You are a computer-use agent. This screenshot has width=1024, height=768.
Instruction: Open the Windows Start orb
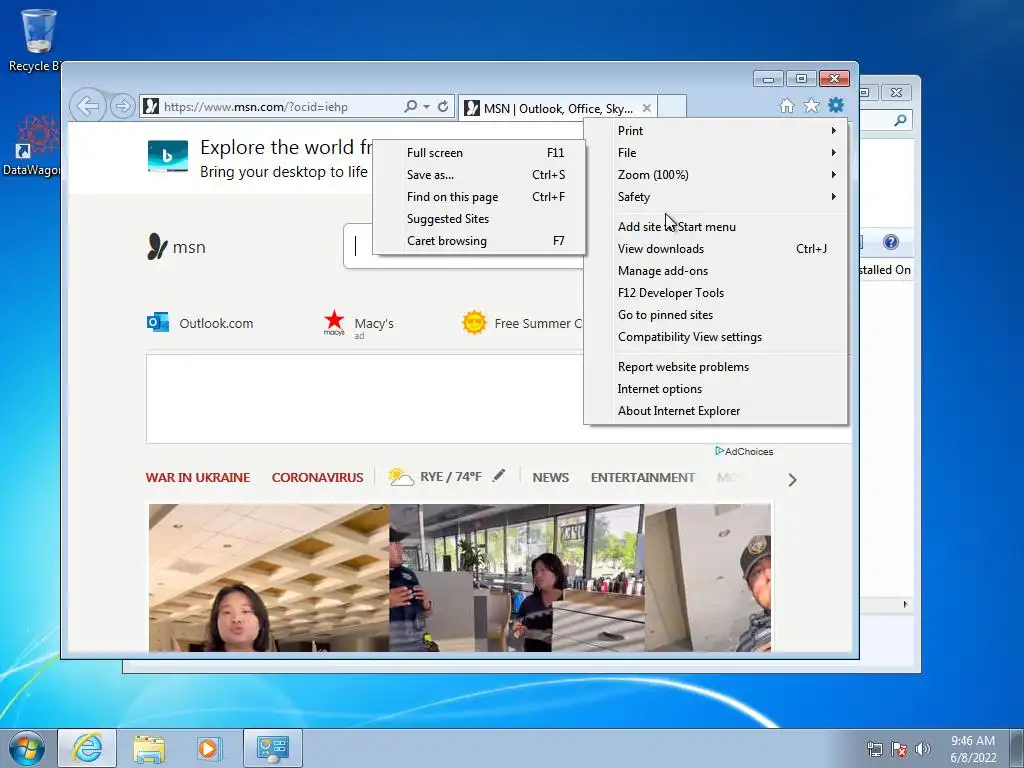click(x=27, y=748)
